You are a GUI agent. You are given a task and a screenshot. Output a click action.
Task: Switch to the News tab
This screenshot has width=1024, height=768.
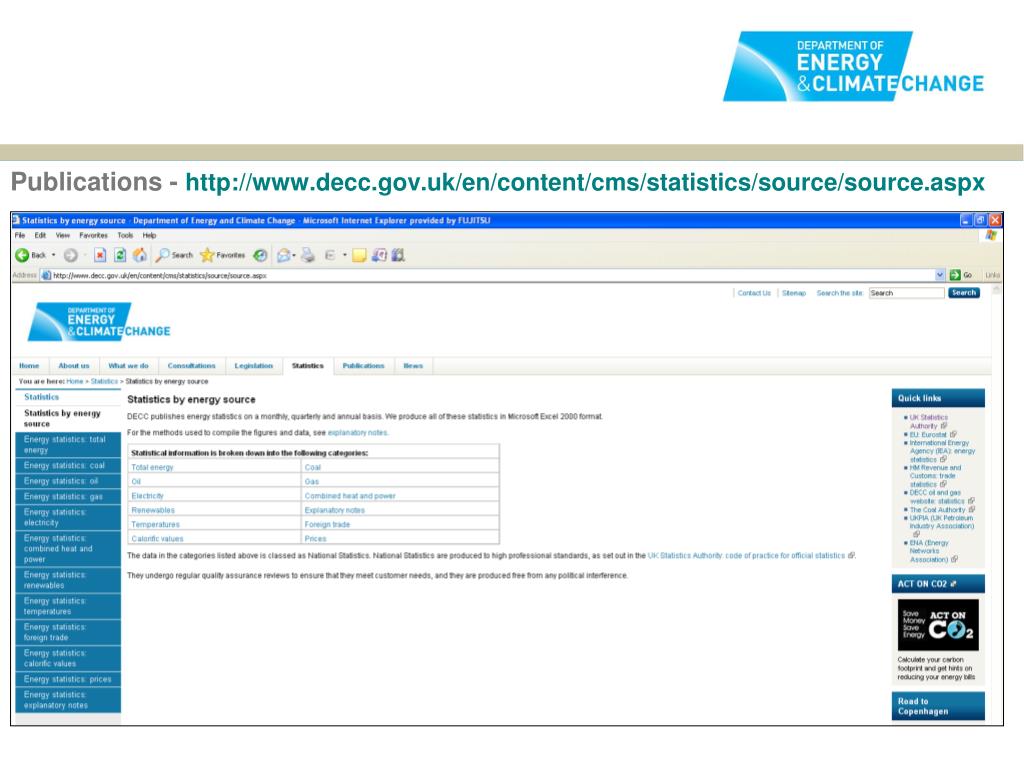[413, 366]
